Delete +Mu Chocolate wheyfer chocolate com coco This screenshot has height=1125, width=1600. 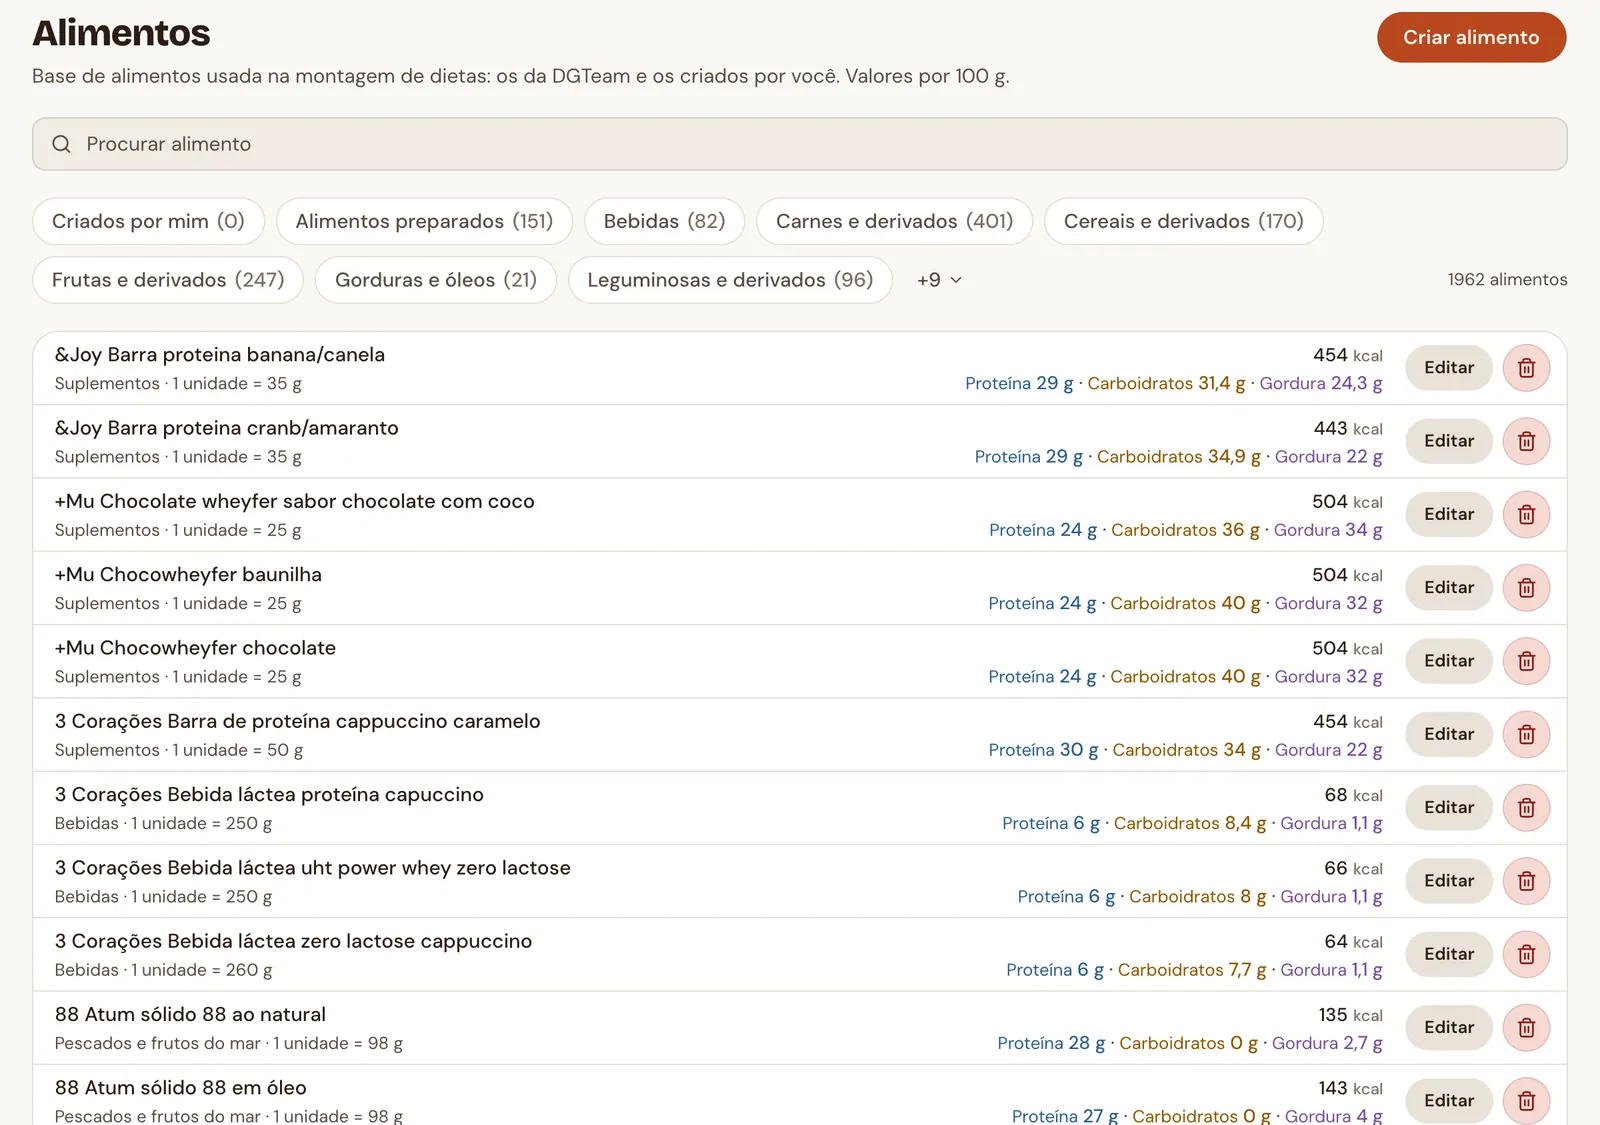[1526, 514]
